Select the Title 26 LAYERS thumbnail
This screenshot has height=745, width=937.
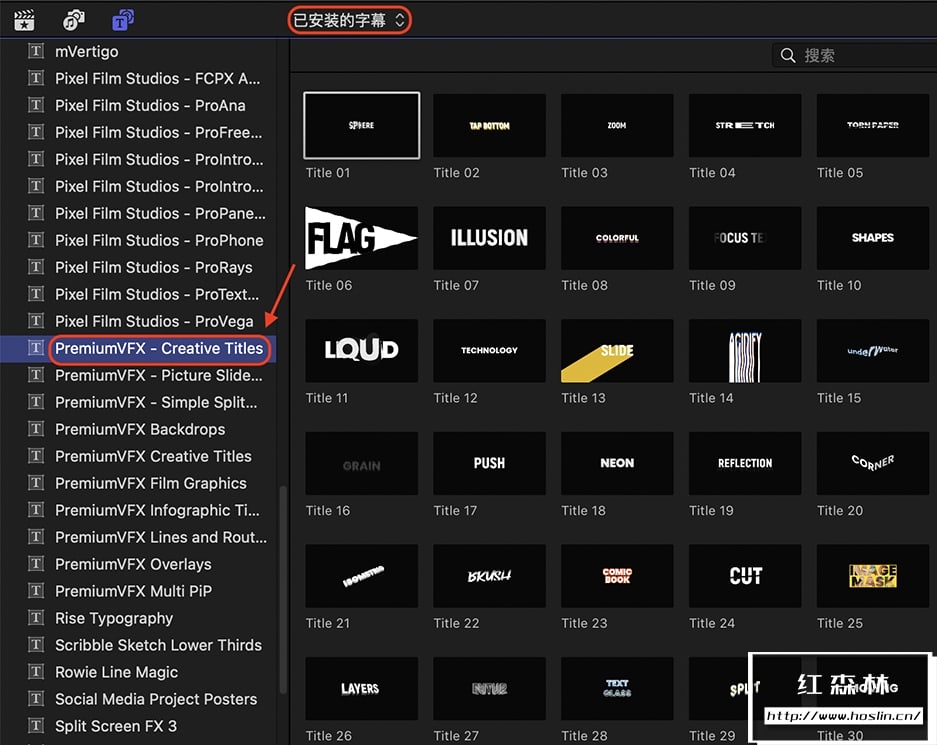click(x=362, y=688)
